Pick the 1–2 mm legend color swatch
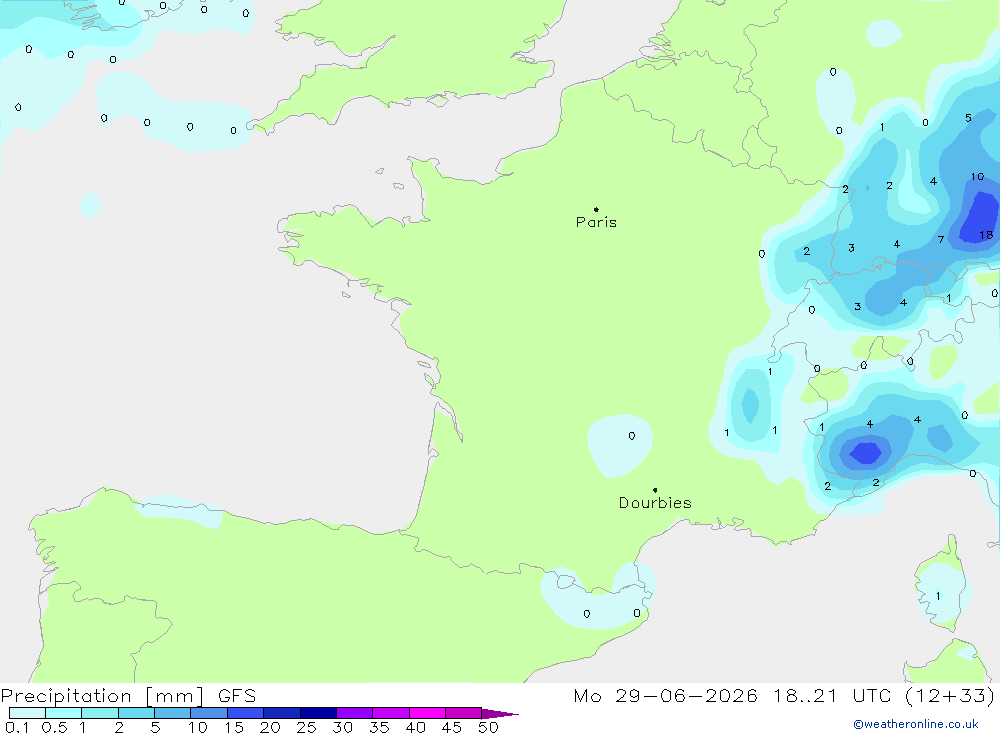The image size is (1000, 733). point(100,713)
